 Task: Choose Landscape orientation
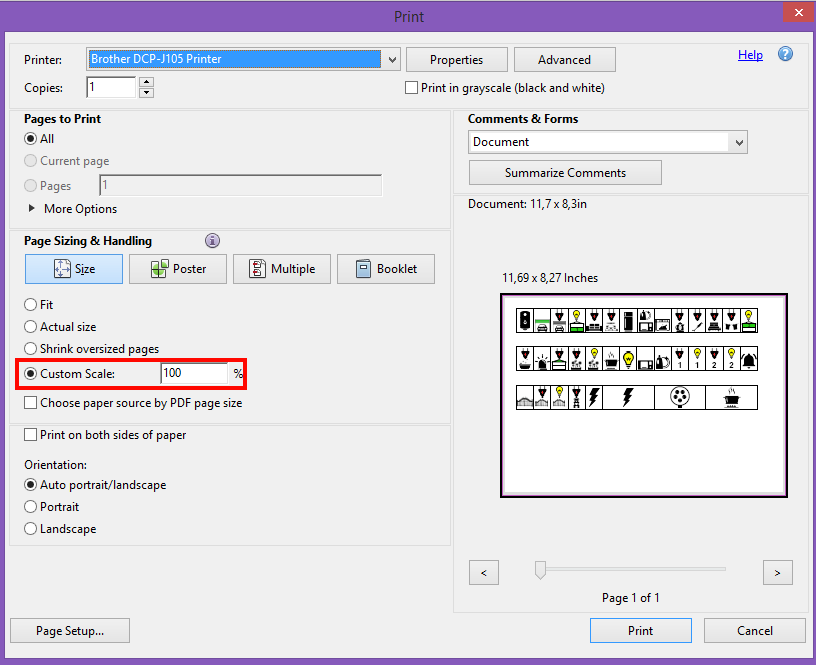[31, 529]
